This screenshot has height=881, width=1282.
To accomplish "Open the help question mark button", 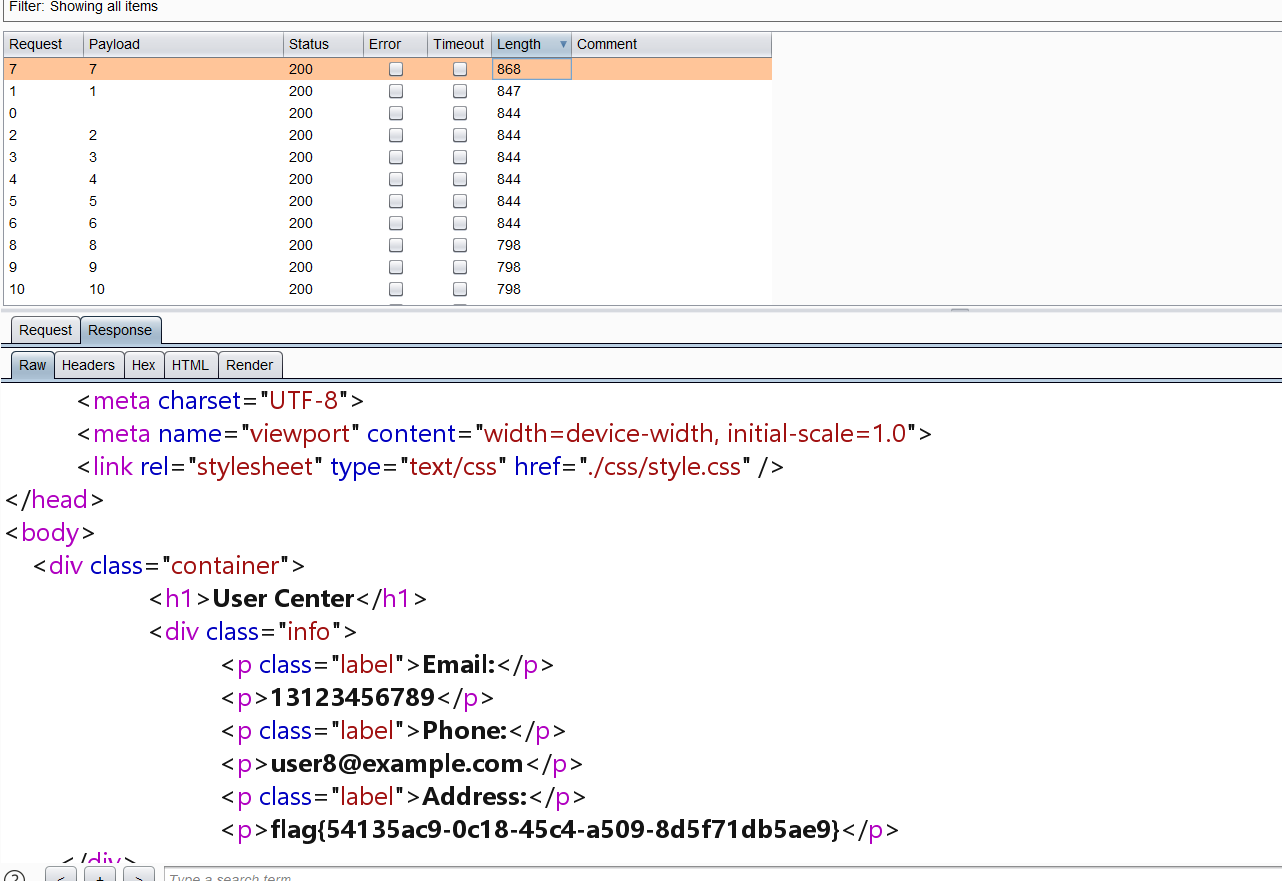I will pyautogui.click(x=14, y=877).
